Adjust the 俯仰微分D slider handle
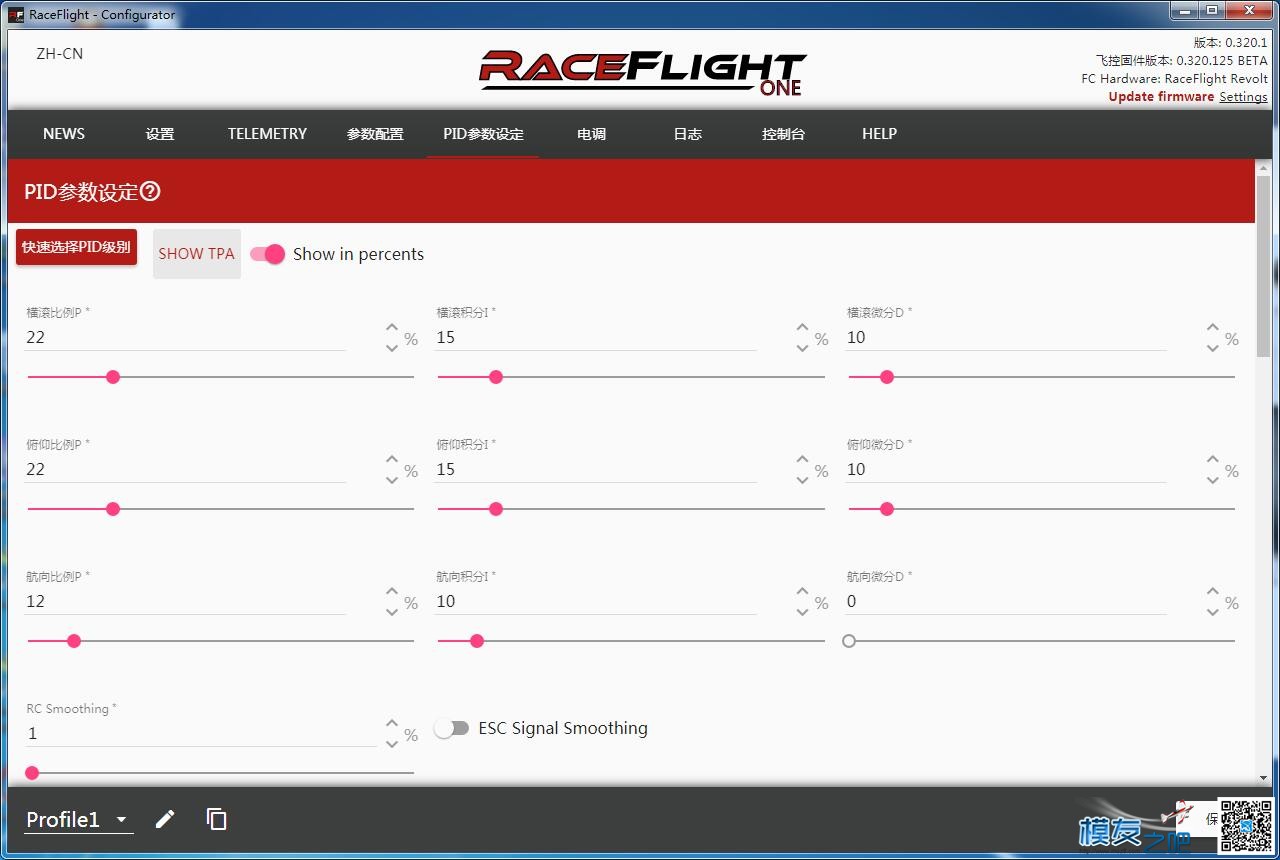The image size is (1280, 860). pos(887,509)
